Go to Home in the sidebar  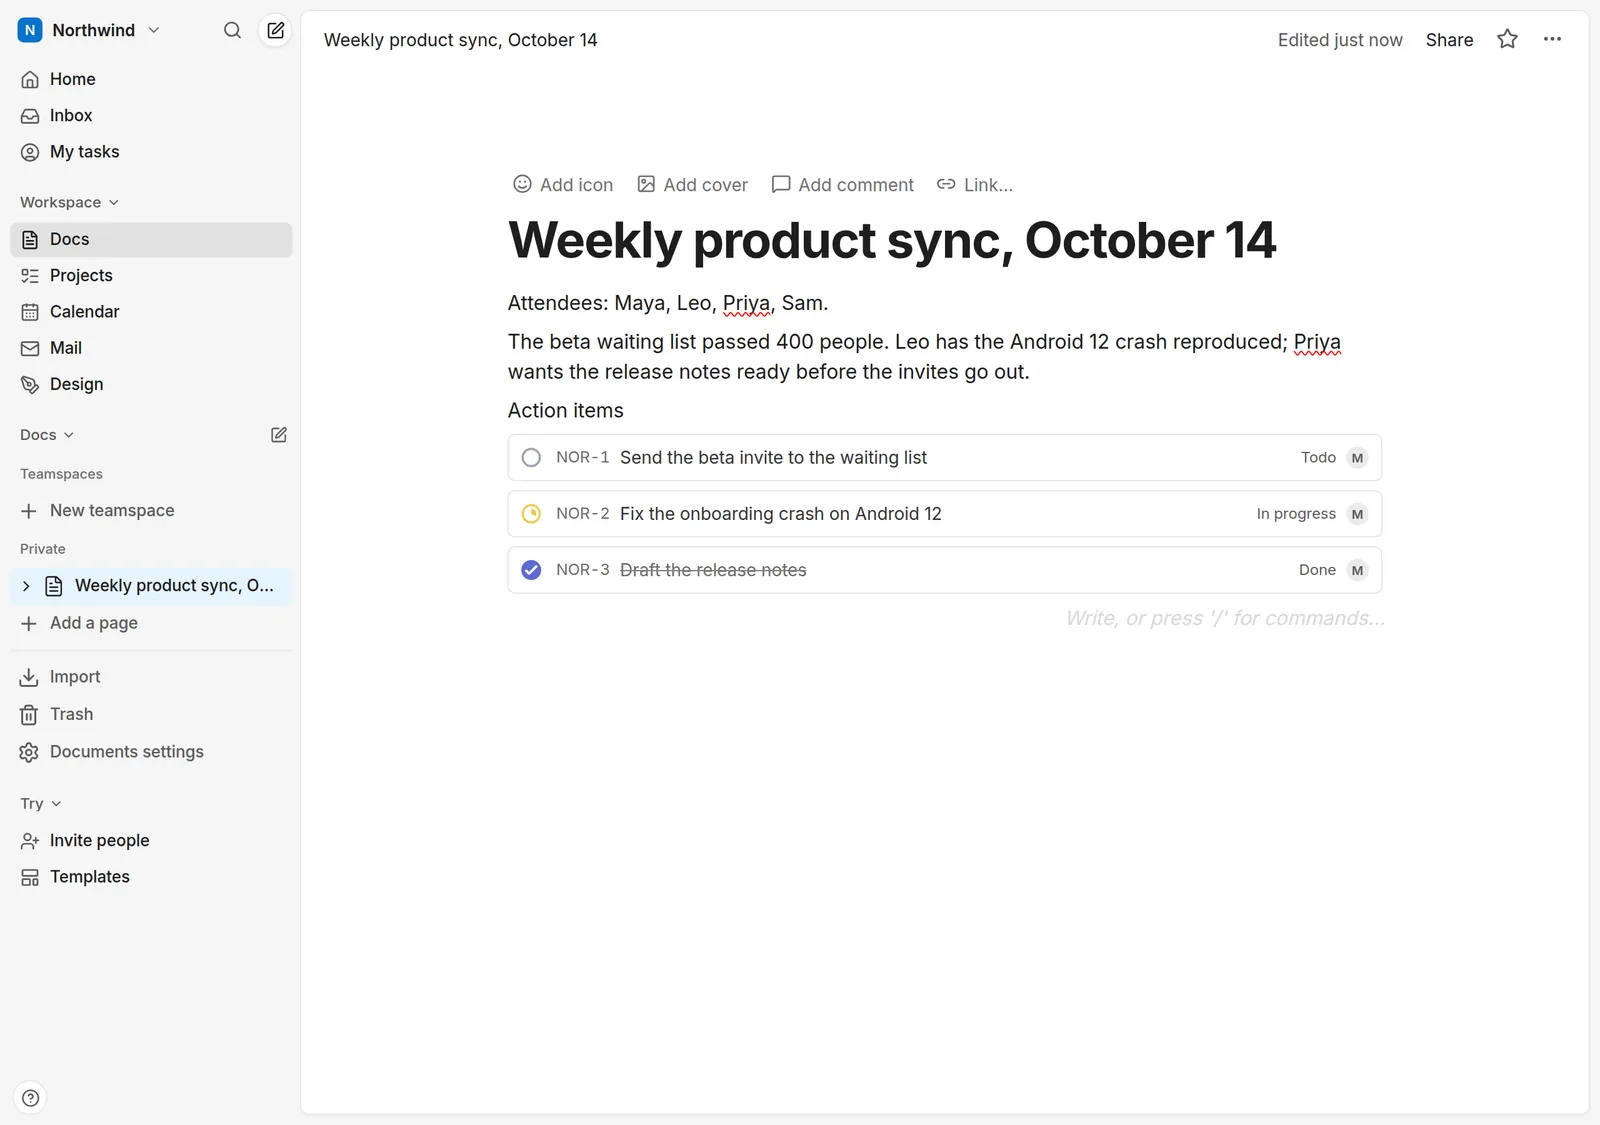pos(151,79)
